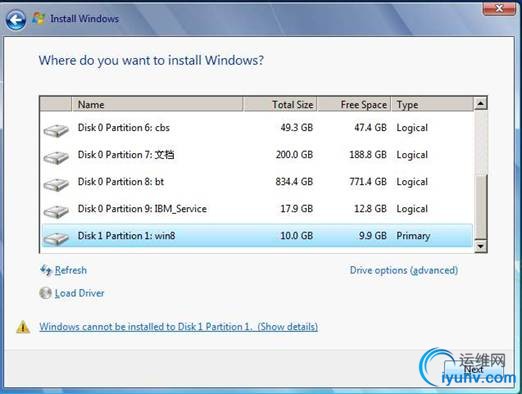Sort by Type column header
Screen dimensions: 522x394
(432, 104)
